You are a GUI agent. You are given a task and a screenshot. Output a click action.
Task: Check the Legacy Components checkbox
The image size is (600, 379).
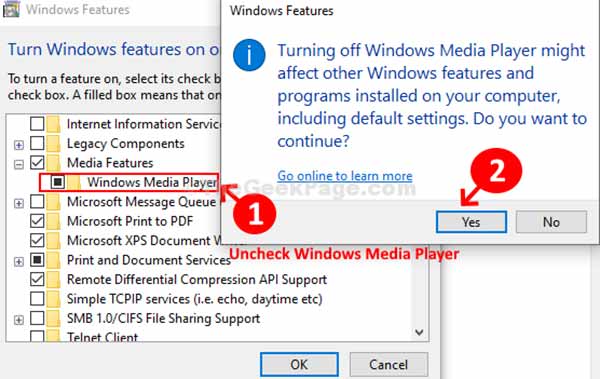37,143
